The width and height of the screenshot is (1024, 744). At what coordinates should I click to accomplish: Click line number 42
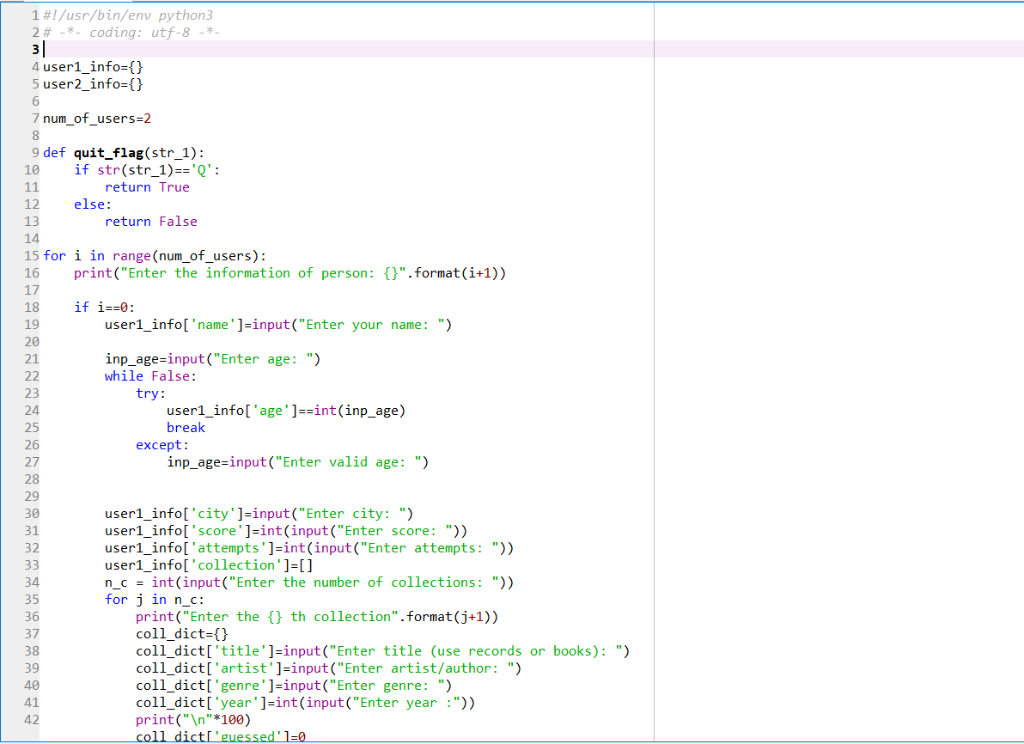(x=31, y=719)
